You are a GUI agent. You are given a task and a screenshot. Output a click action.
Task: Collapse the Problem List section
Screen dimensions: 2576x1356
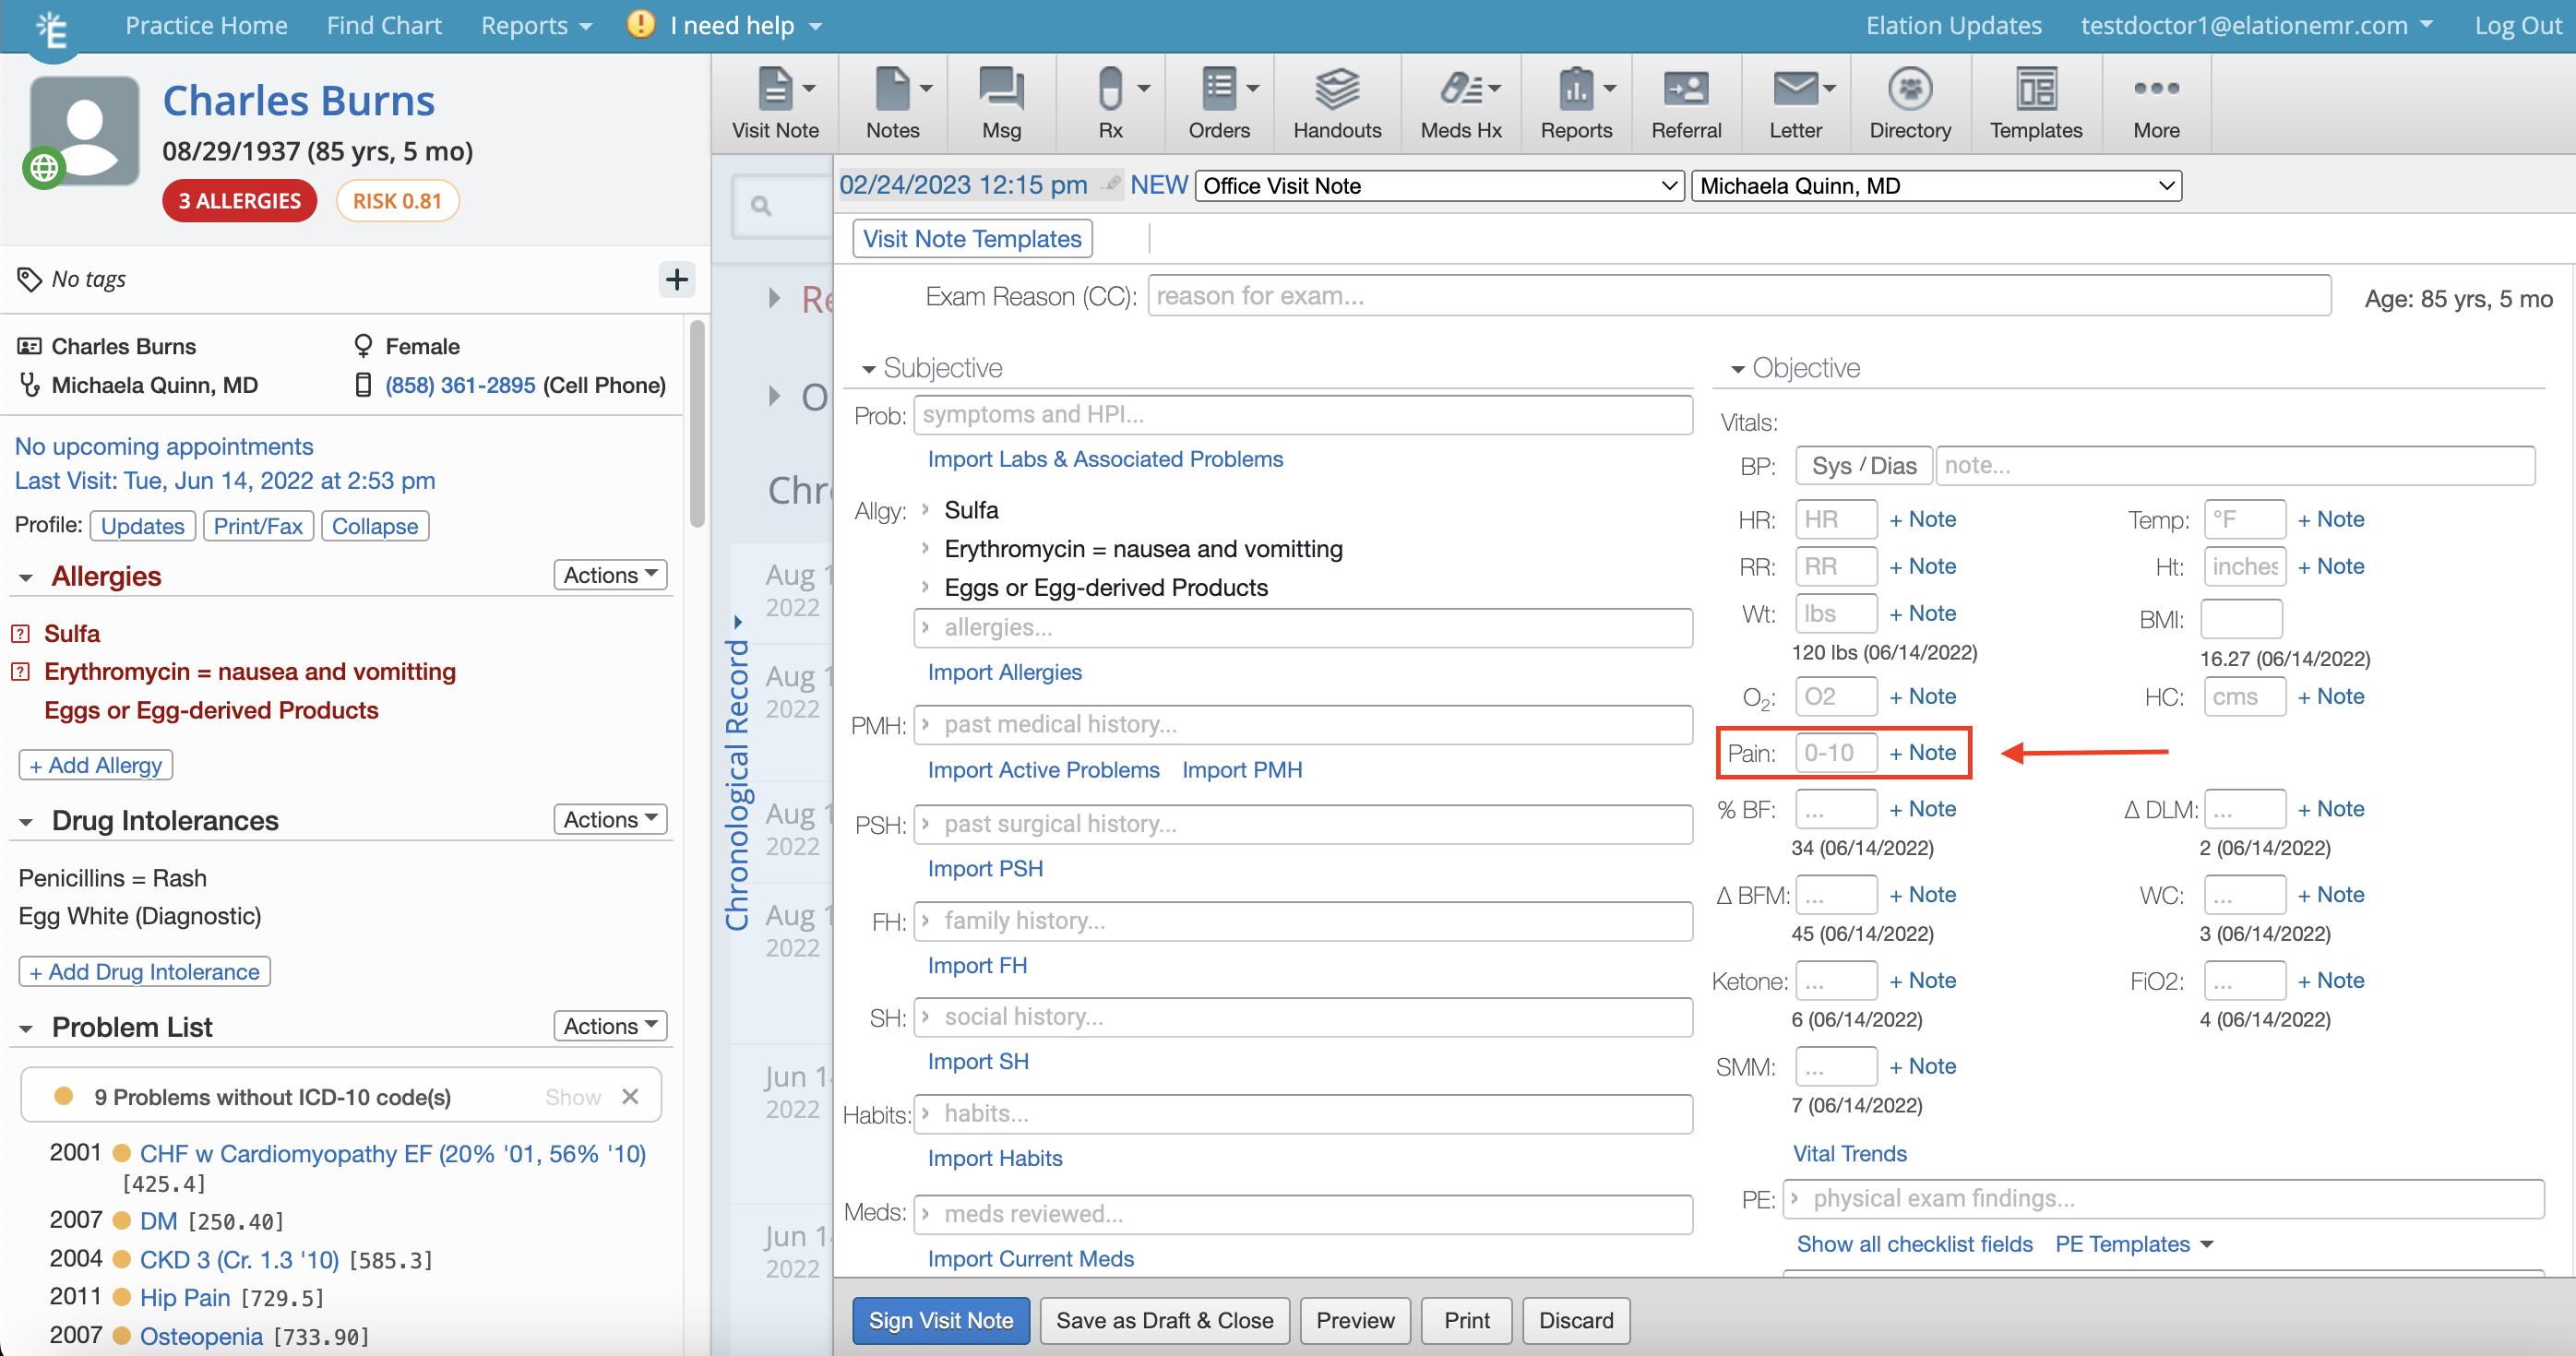coord(26,1028)
